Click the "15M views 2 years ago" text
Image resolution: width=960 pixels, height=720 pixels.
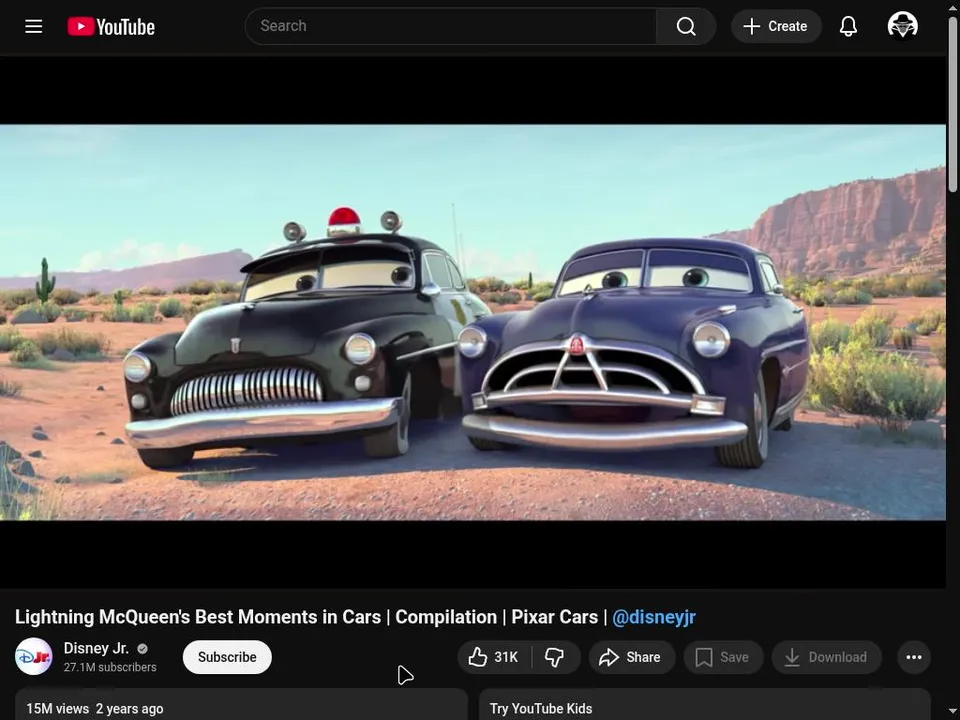pos(95,709)
